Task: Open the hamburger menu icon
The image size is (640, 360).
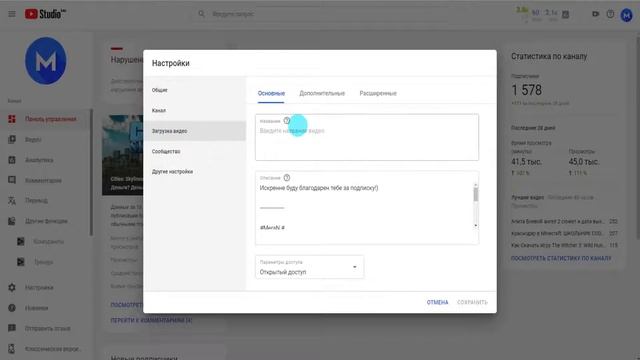Action: [x=12, y=14]
